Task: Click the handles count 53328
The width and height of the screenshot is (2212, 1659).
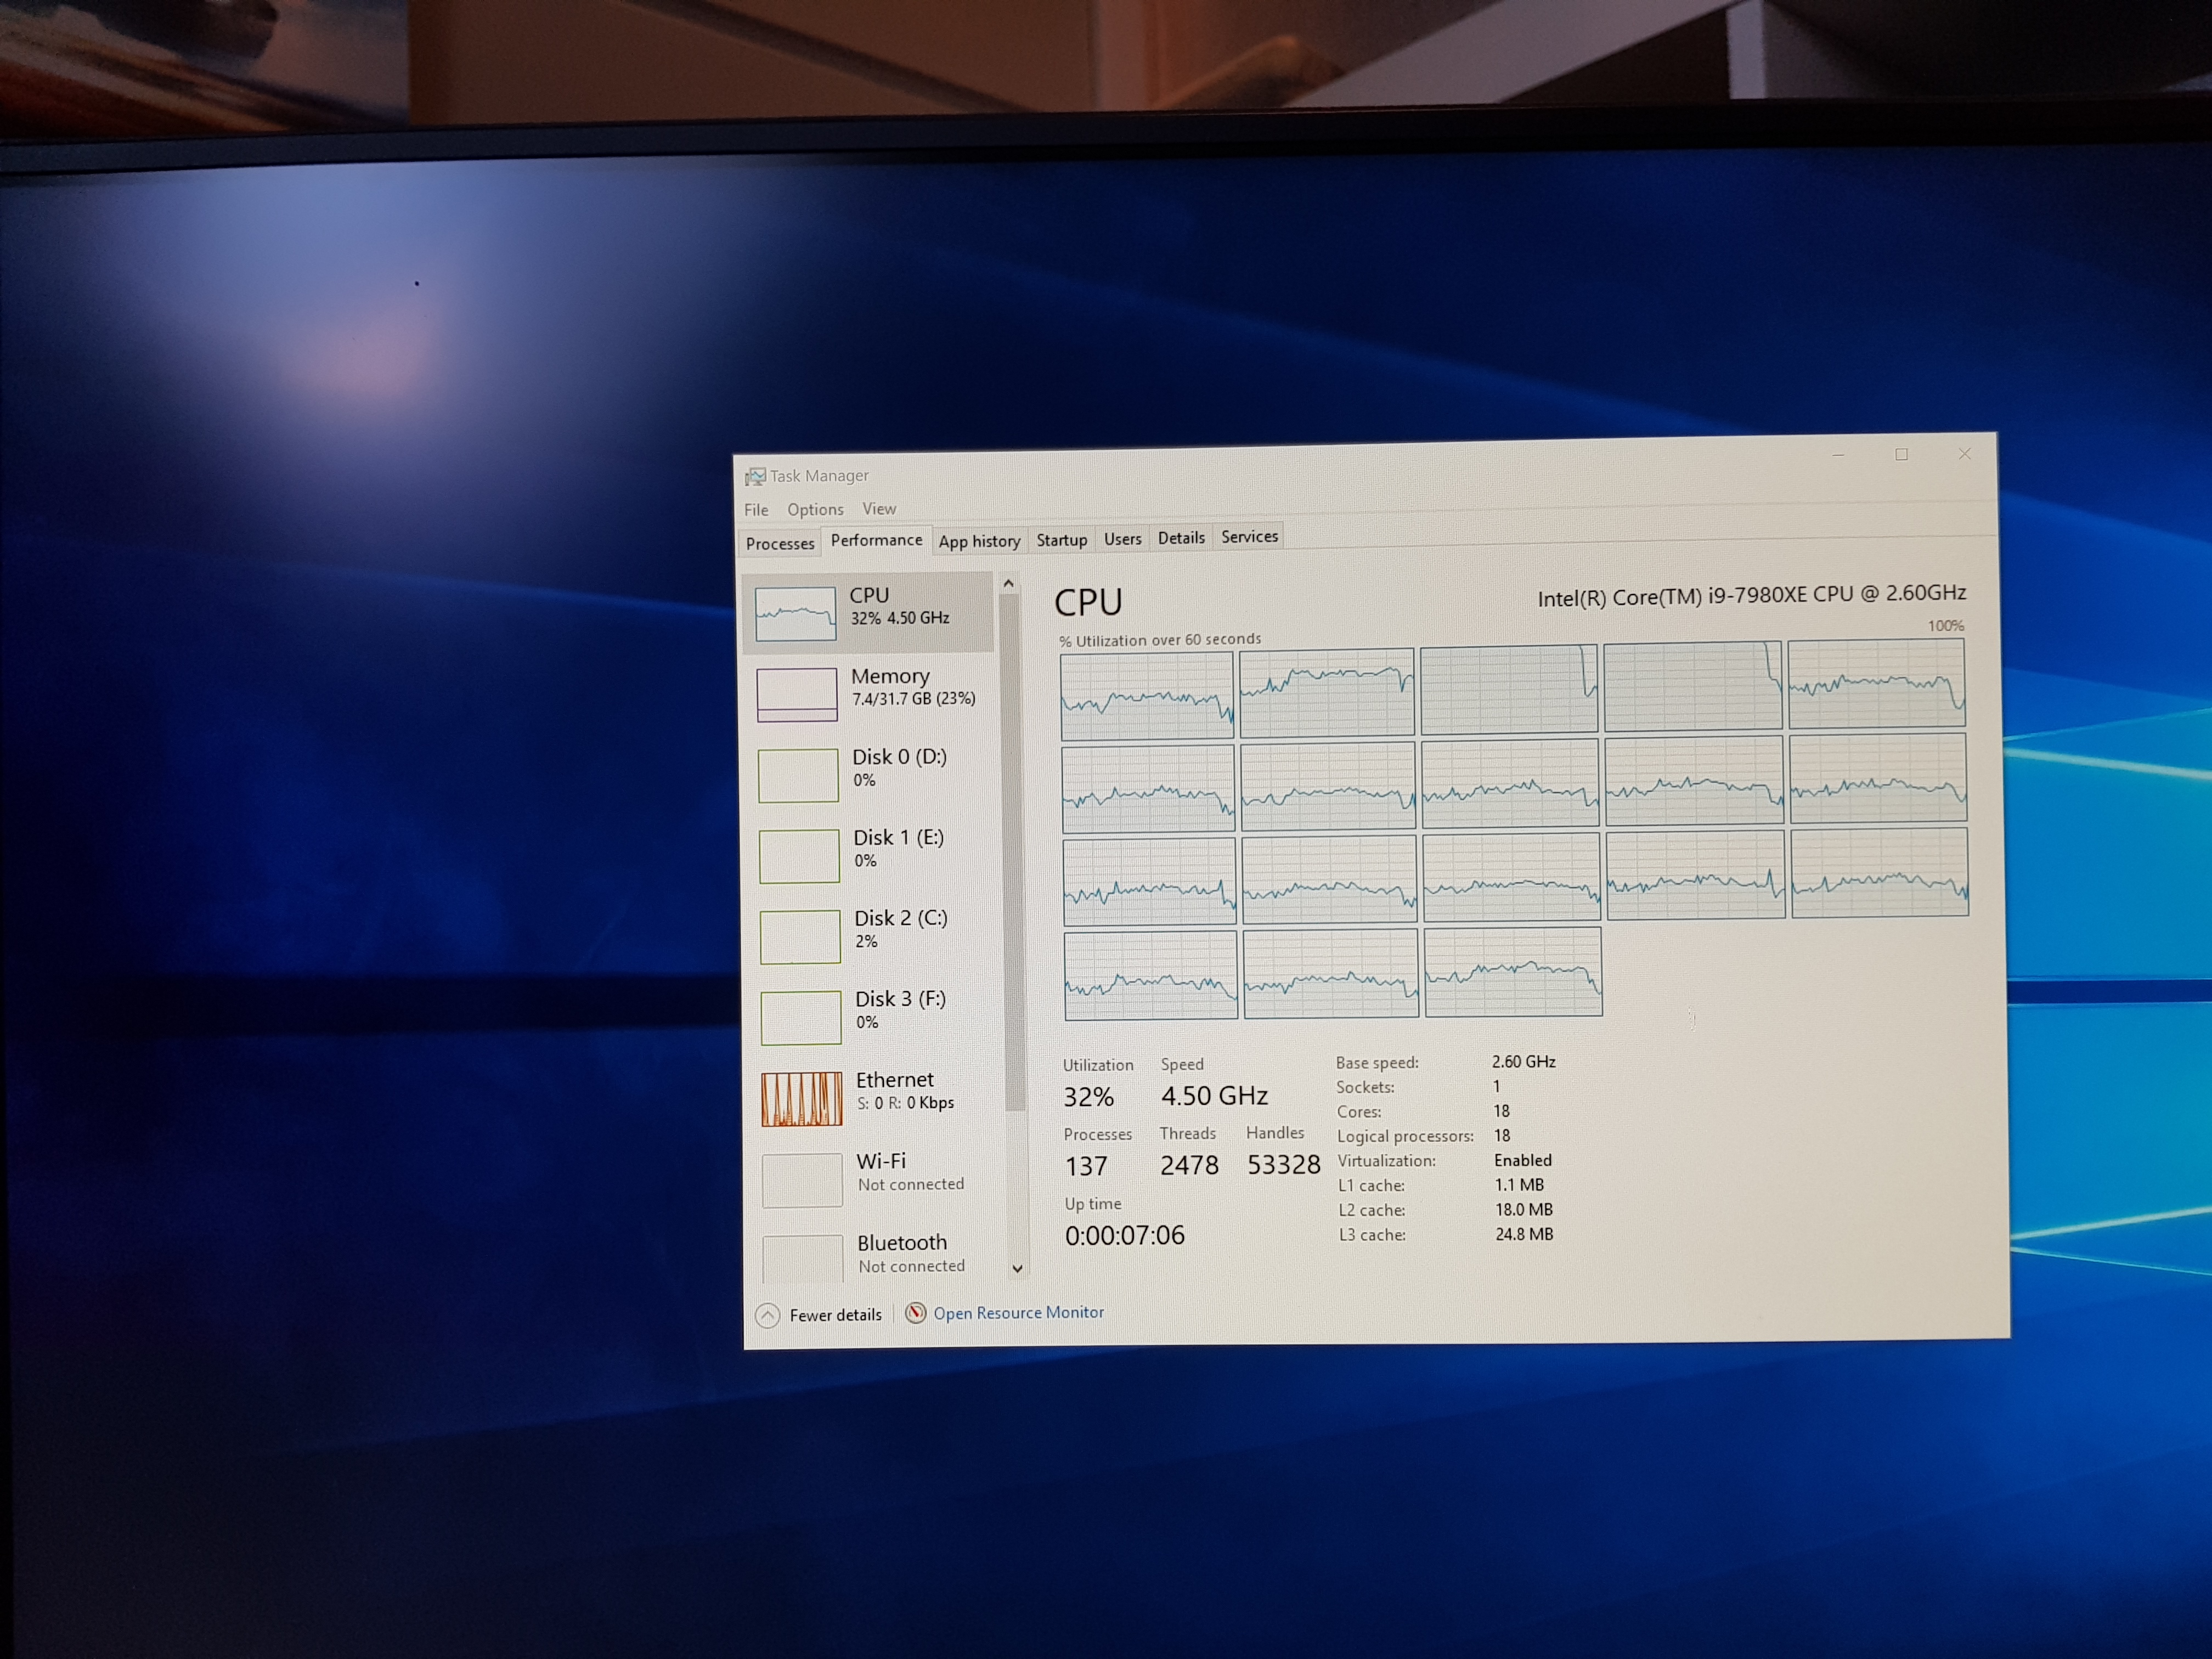Action: (1284, 1164)
